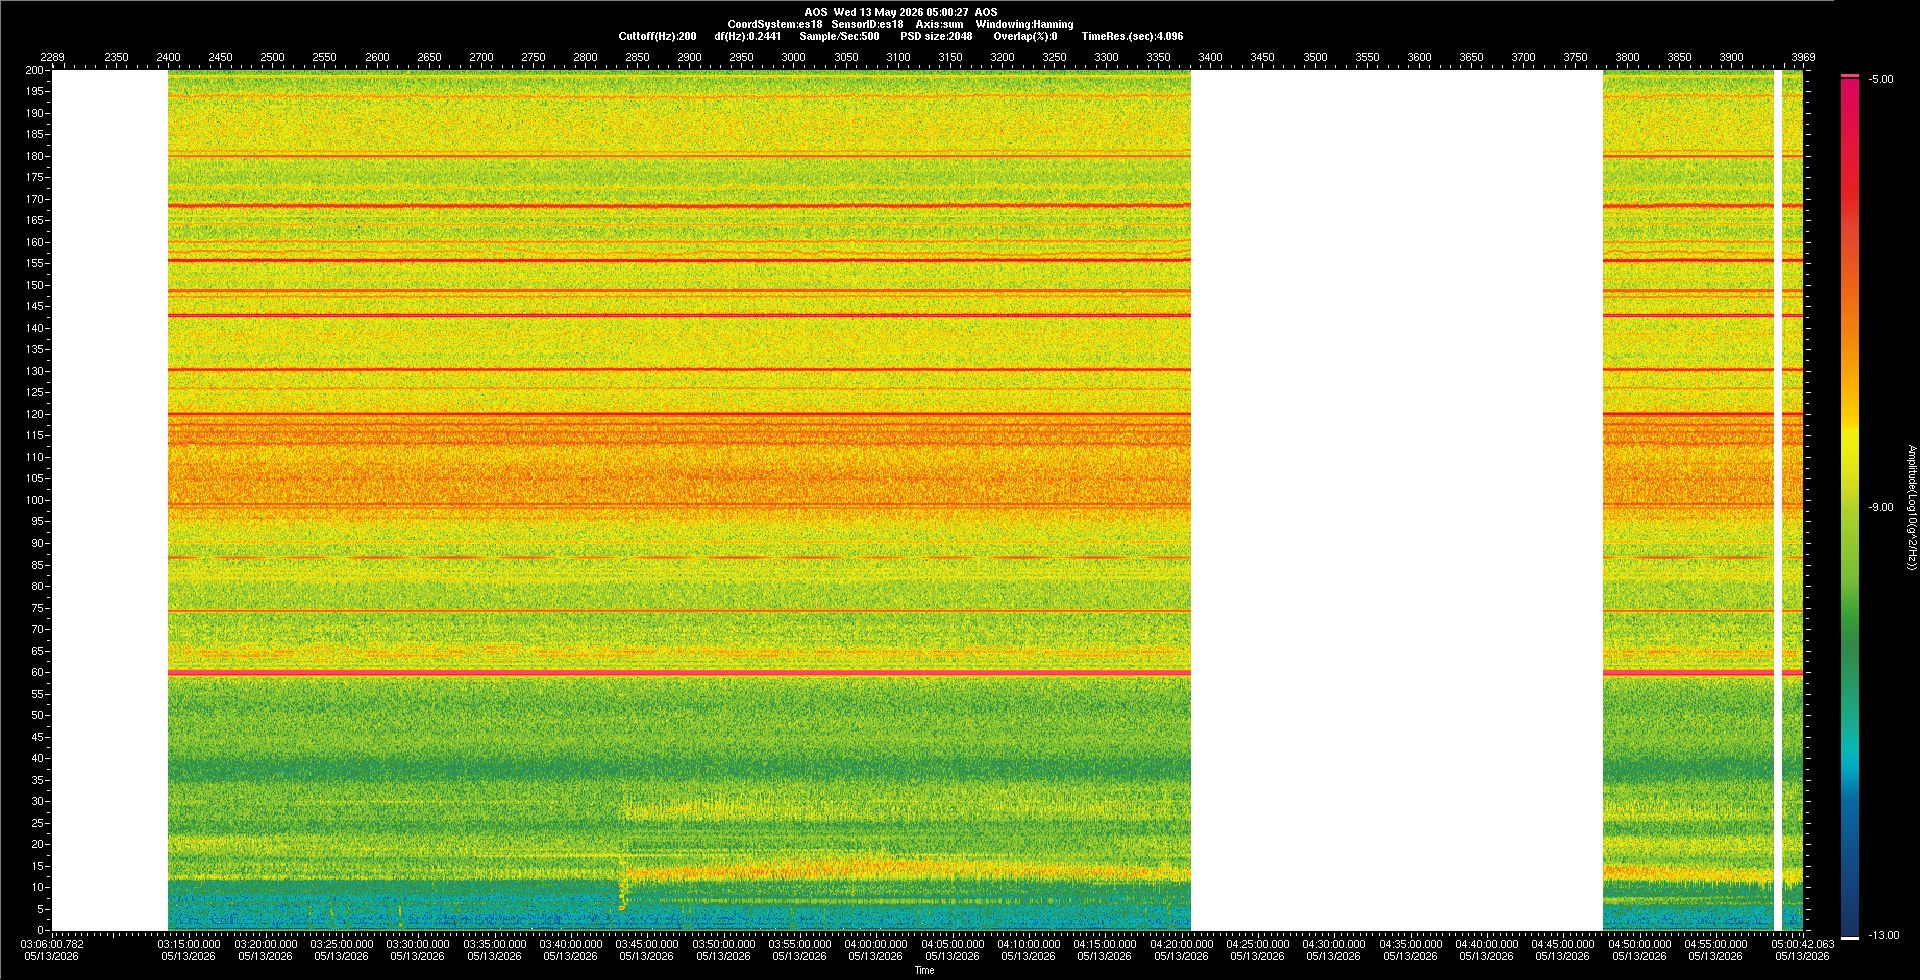Click the 04:00:00.000 time axis label
Viewport: 1920px width, 980px height.
(x=876, y=944)
